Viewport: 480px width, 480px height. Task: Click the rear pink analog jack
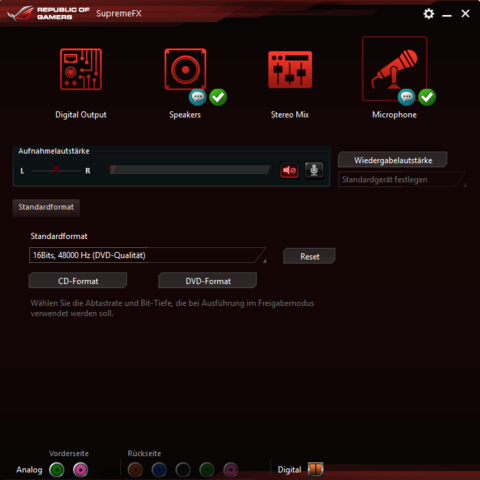(231, 470)
